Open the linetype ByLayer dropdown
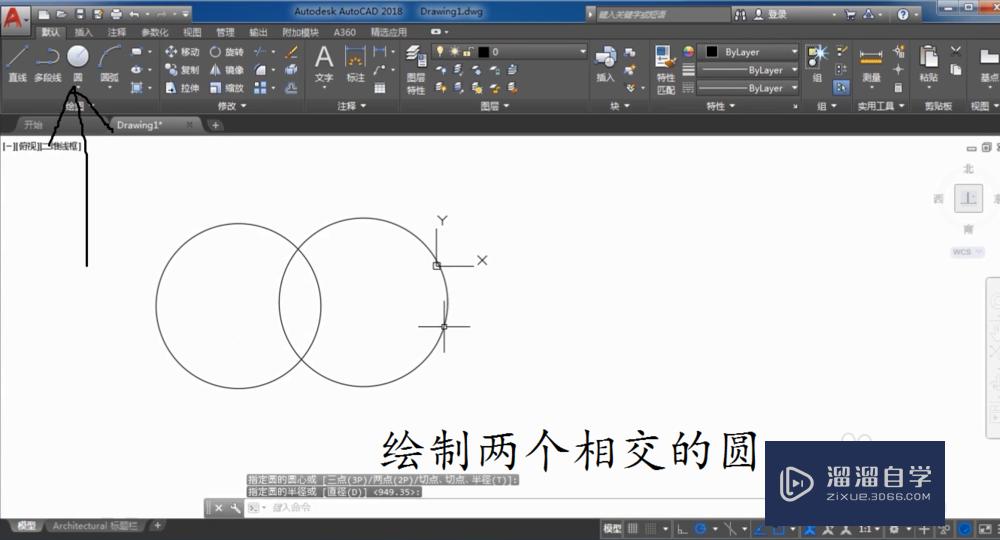1000x540 pixels. click(x=748, y=88)
